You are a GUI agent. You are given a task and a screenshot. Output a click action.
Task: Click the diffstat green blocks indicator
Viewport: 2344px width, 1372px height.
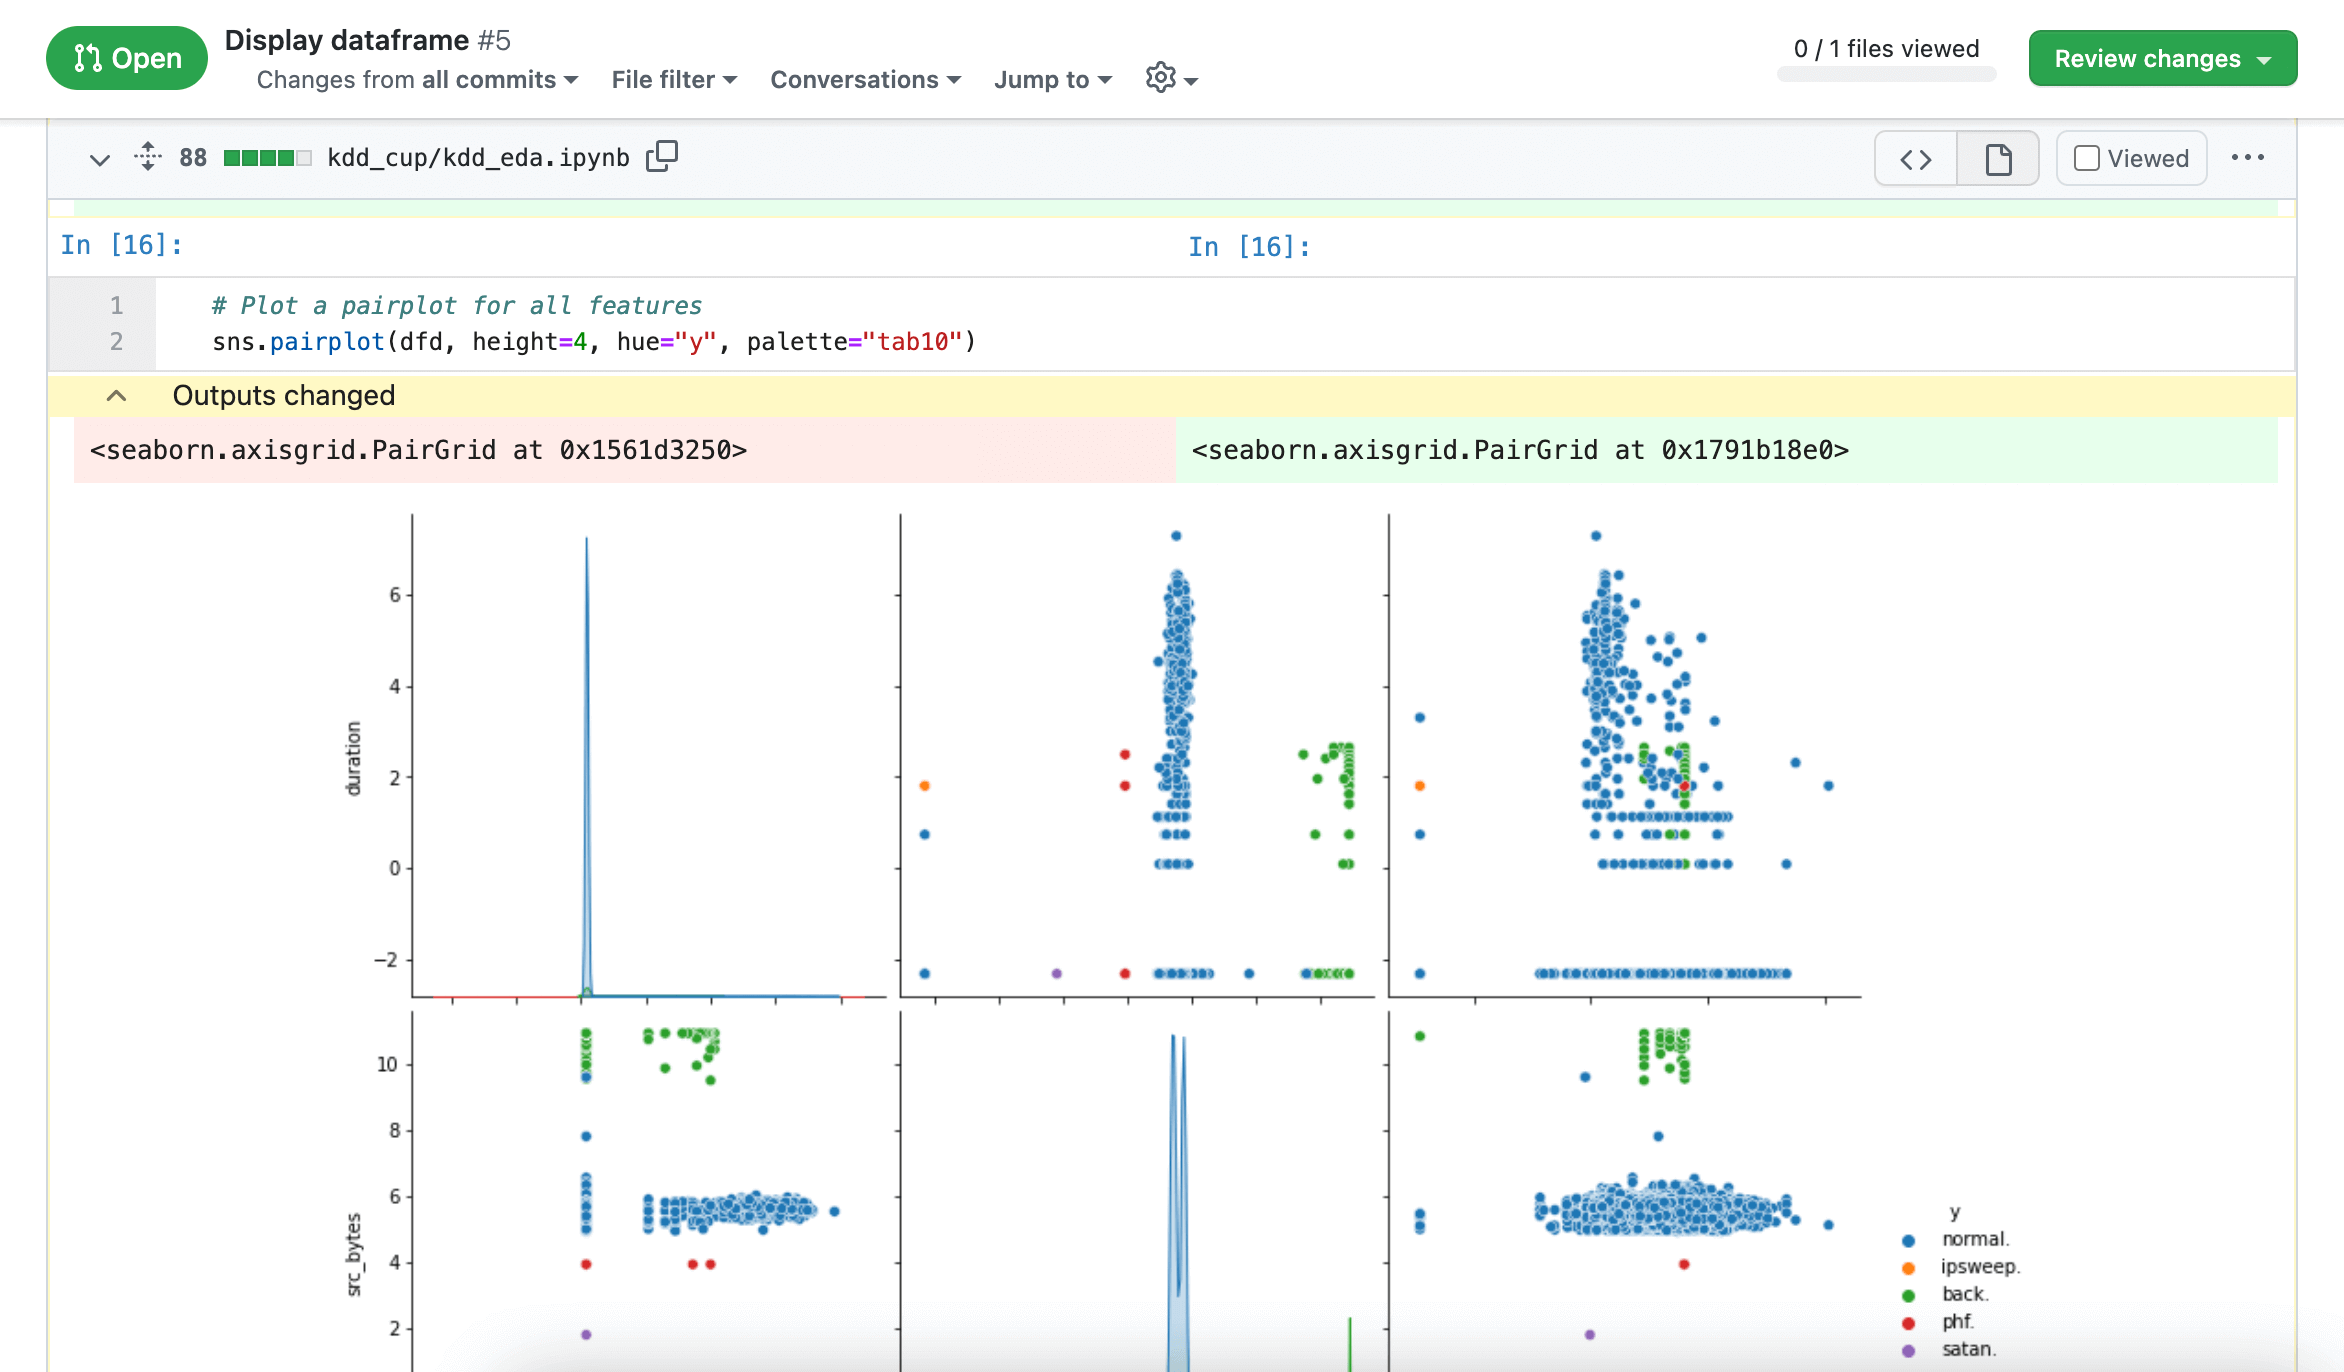point(267,158)
